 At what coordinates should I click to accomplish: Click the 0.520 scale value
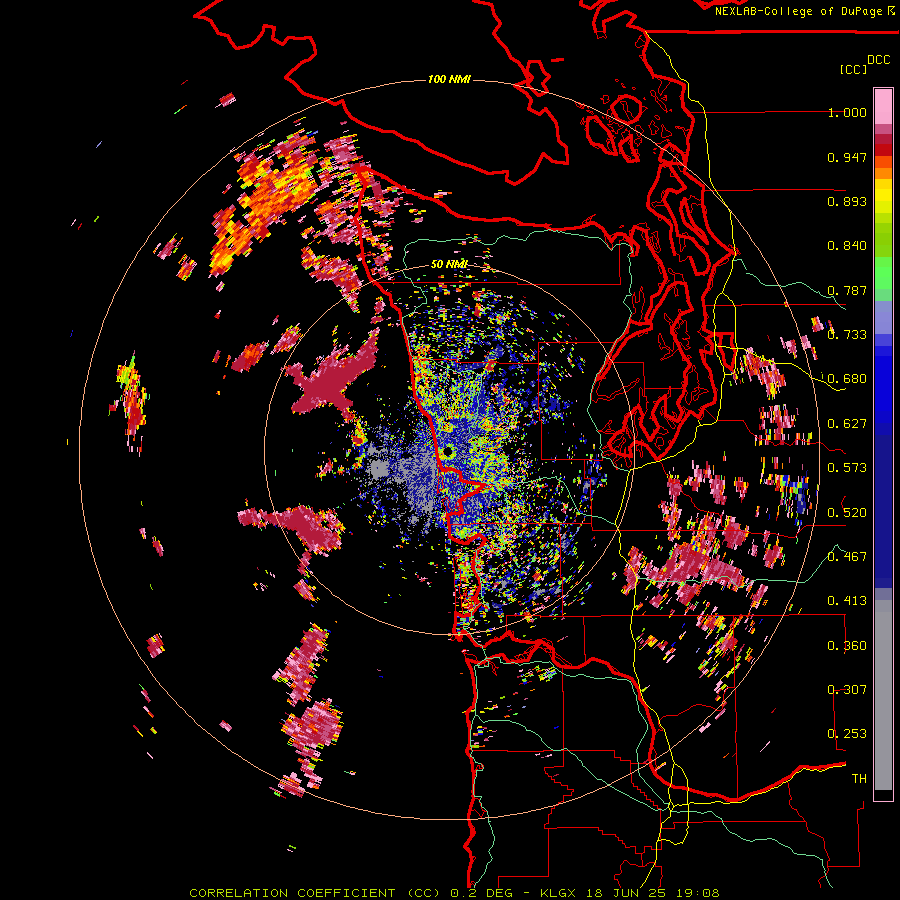click(x=847, y=513)
